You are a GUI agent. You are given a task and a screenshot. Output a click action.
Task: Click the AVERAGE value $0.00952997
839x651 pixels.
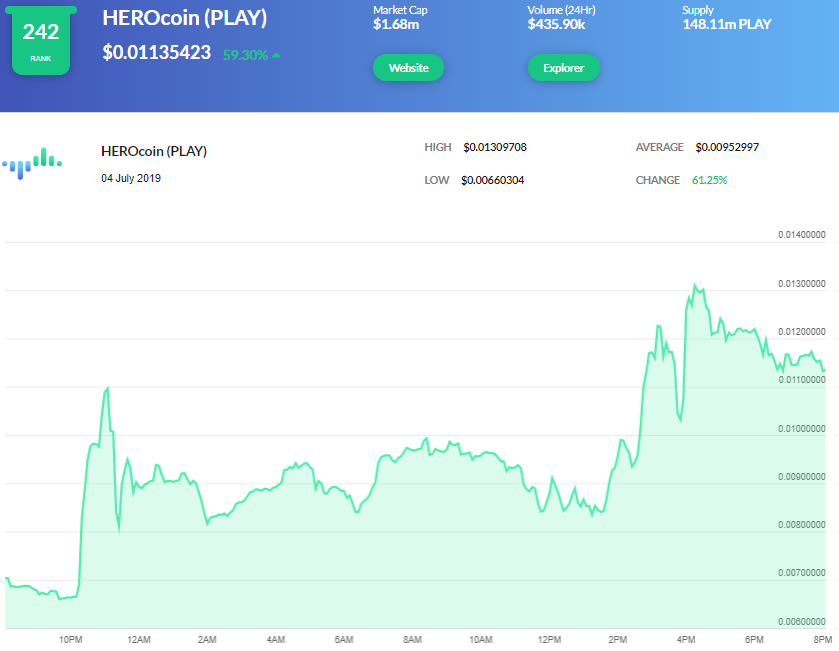click(x=727, y=147)
